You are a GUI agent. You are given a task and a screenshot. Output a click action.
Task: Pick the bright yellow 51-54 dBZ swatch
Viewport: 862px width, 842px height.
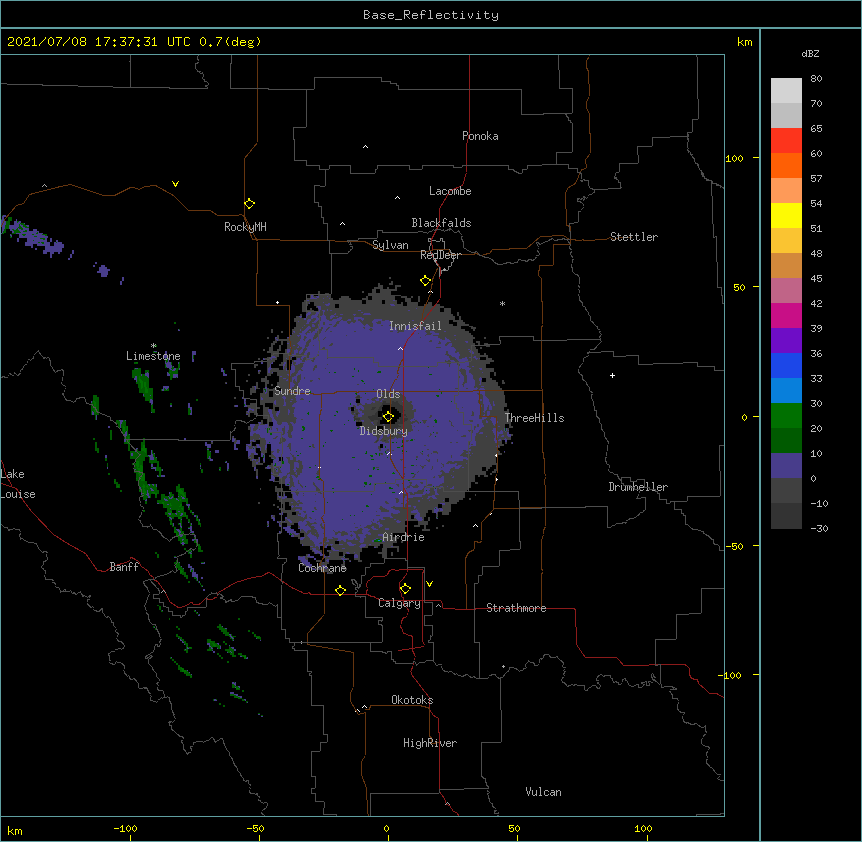(x=786, y=215)
